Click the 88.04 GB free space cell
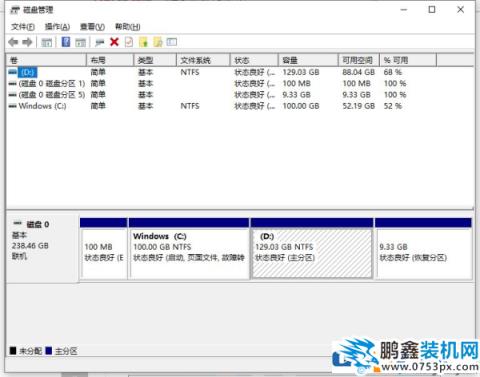 359,72
